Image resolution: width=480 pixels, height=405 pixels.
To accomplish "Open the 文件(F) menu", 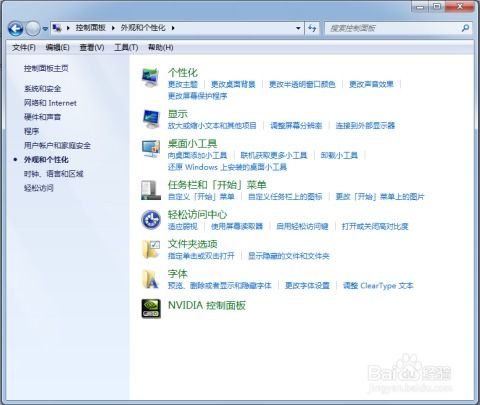I will pyautogui.click(x=24, y=48).
